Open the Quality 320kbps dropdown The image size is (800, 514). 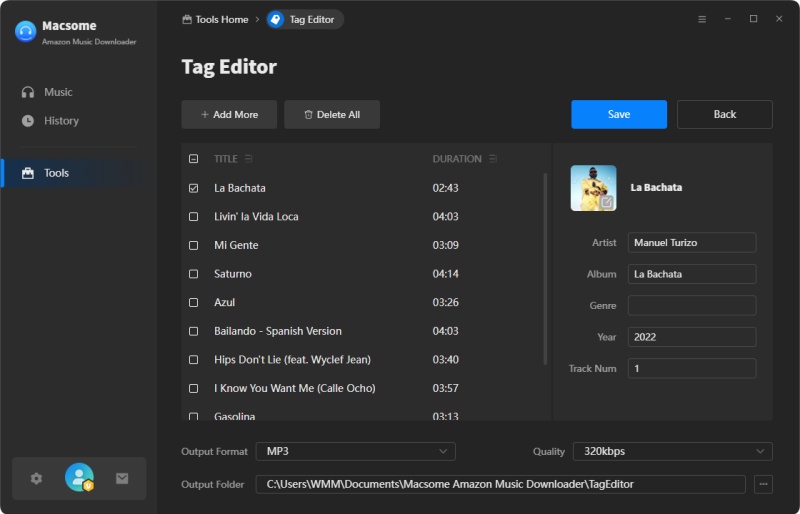click(x=672, y=451)
